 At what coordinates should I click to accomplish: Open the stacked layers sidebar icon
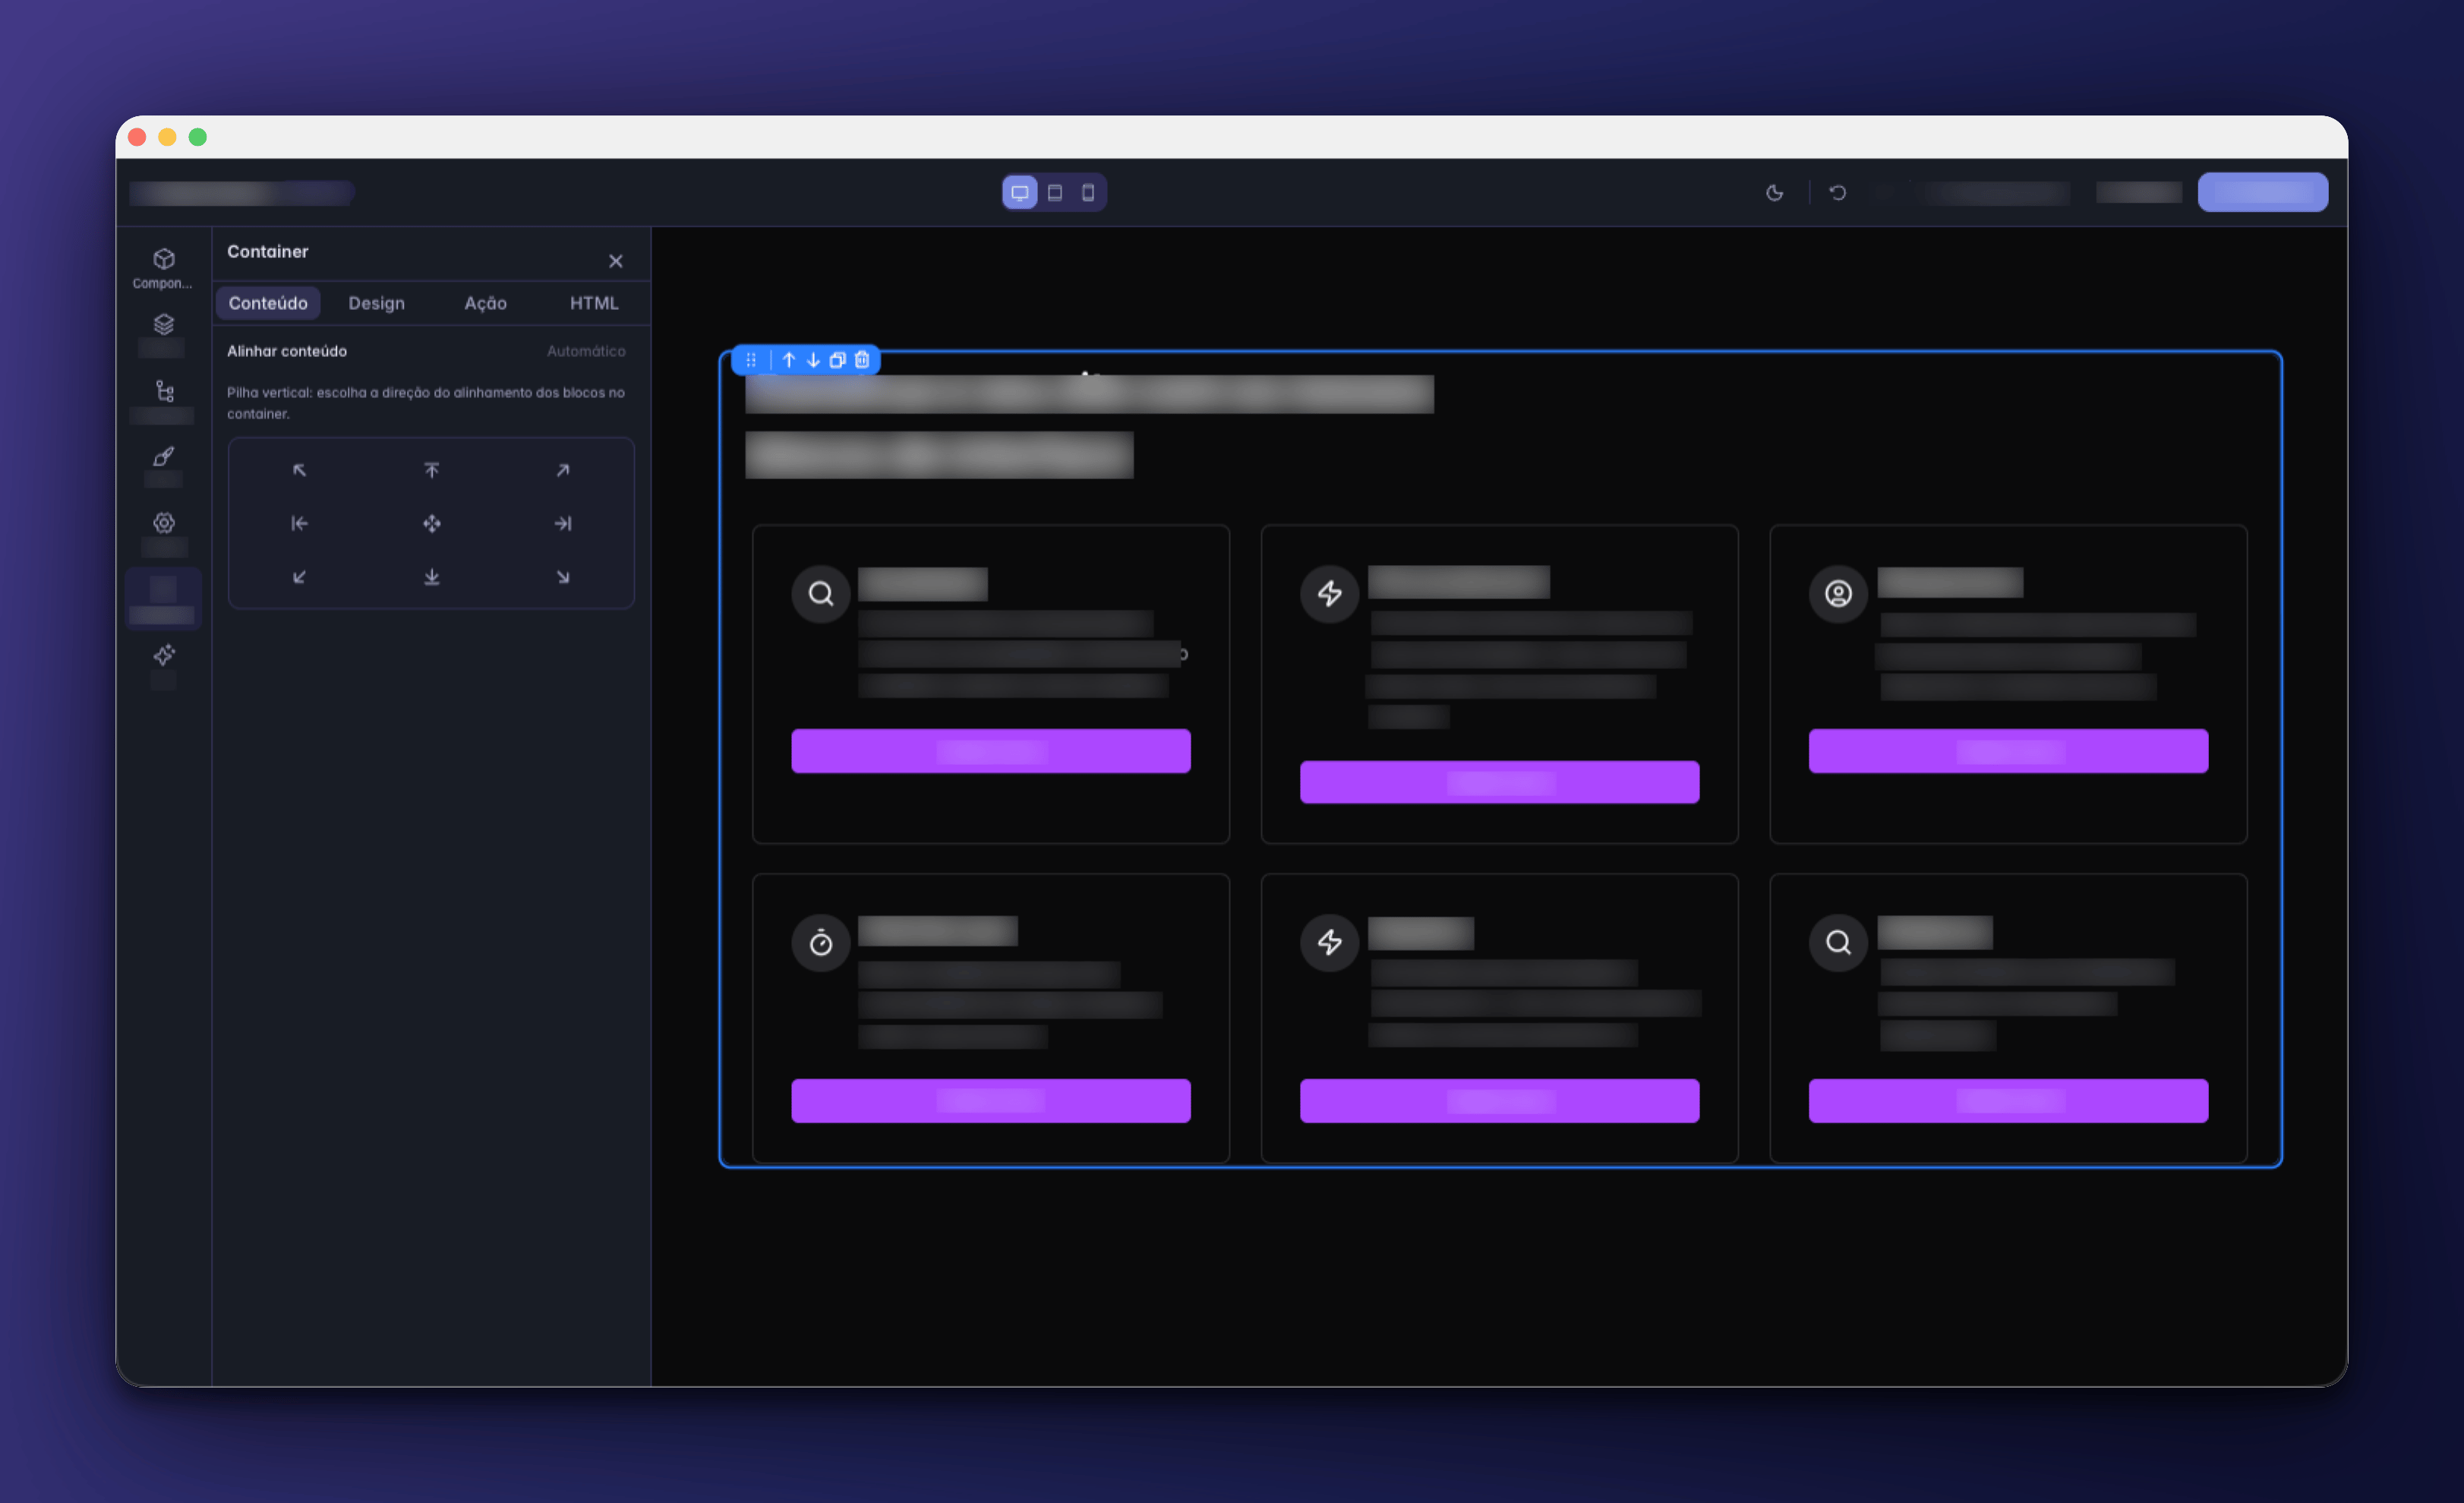[164, 324]
